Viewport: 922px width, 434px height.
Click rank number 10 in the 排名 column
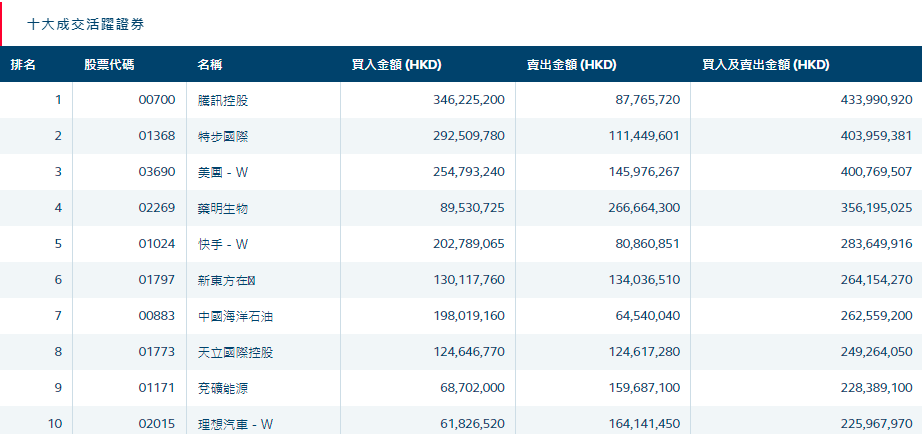[x=55, y=423]
